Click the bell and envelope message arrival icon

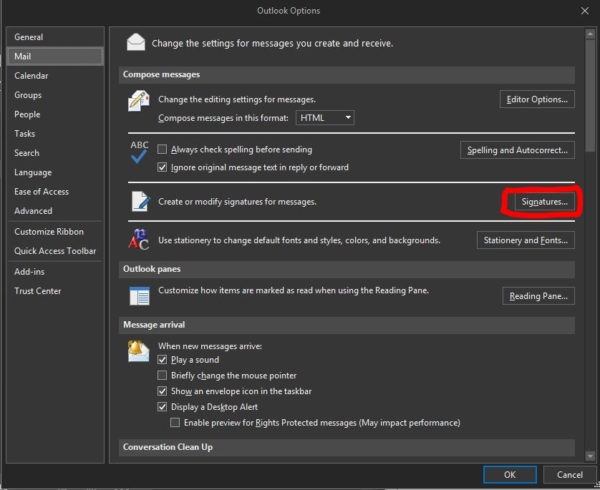(139, 351)
